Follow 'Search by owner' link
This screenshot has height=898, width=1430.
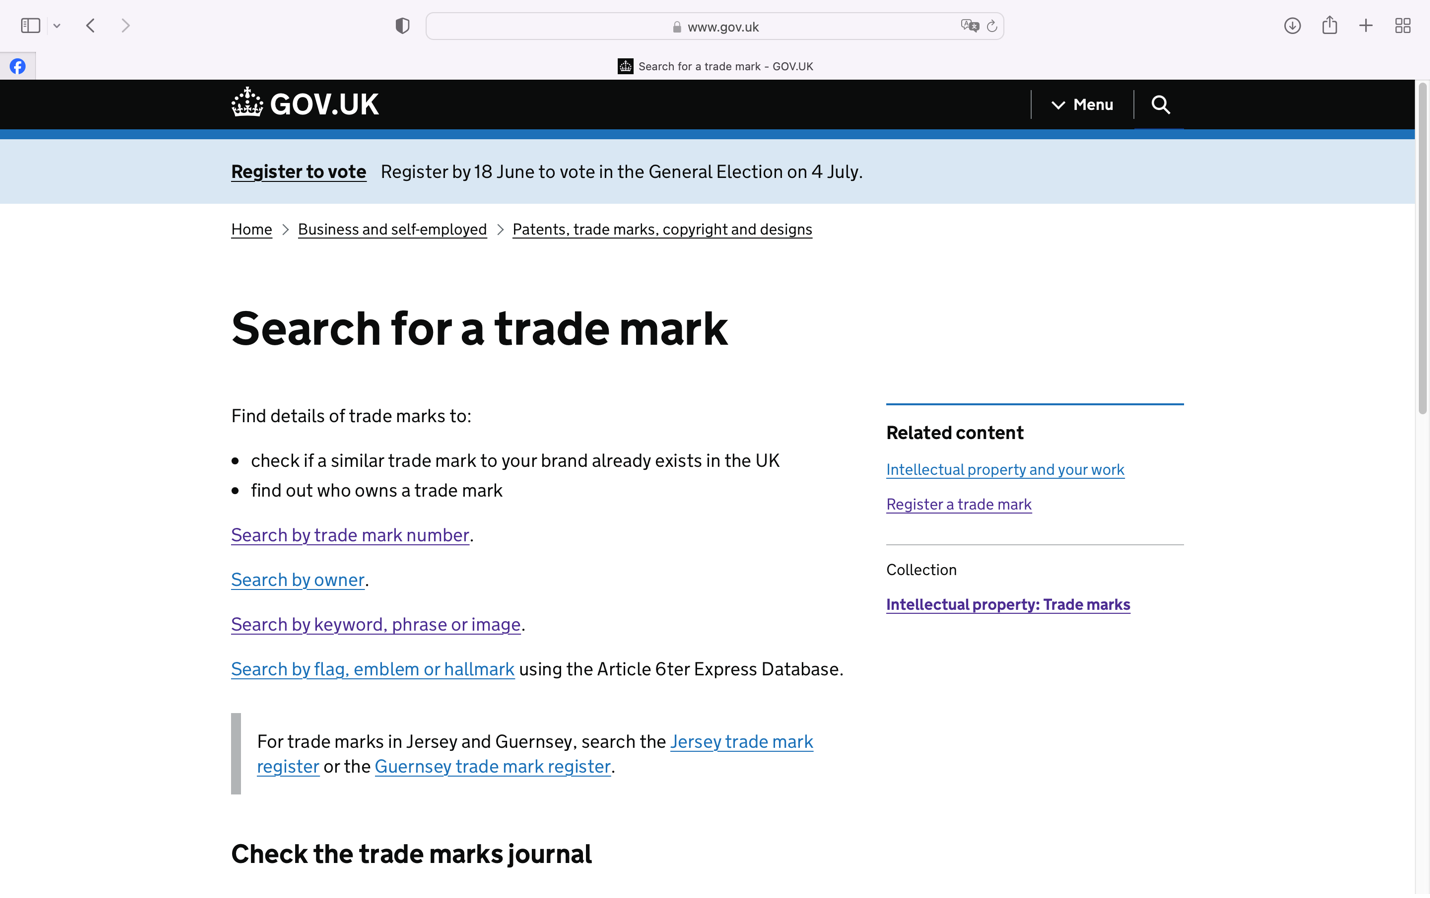click(x=297, y=580)
